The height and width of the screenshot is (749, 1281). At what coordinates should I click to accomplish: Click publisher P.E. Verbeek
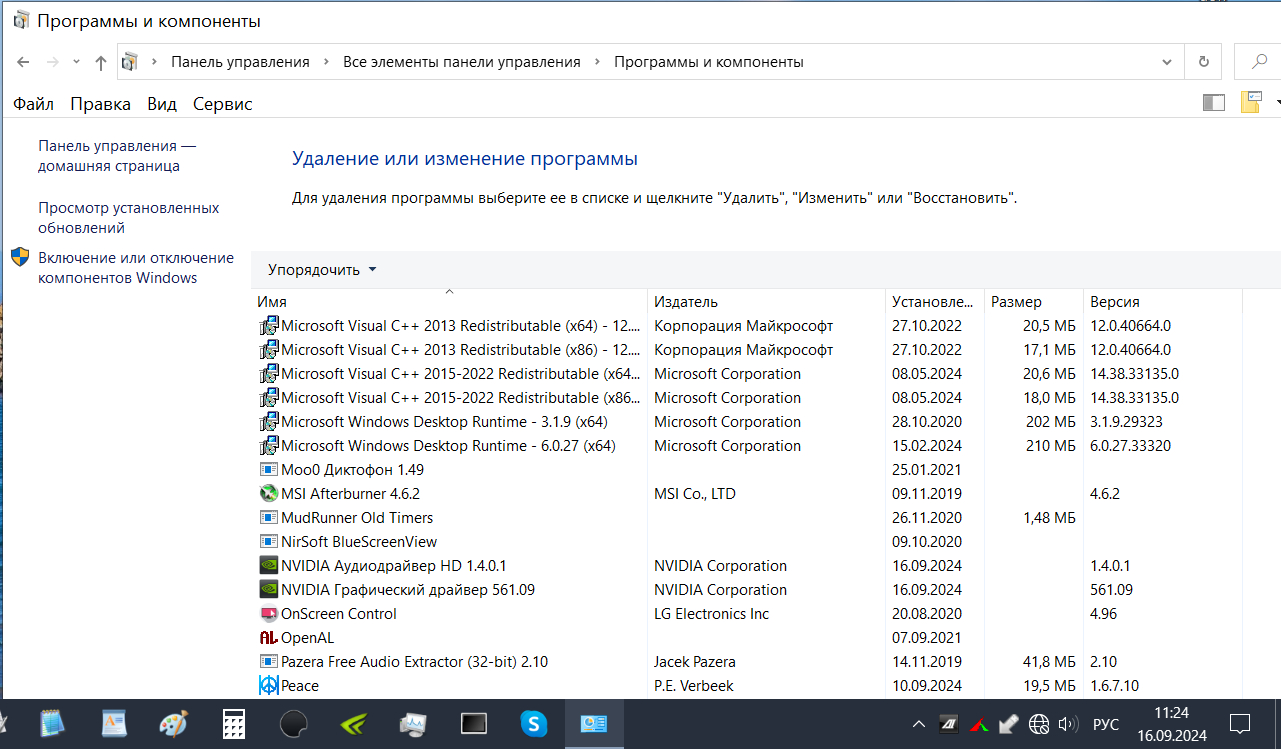[x=695, y=686]
